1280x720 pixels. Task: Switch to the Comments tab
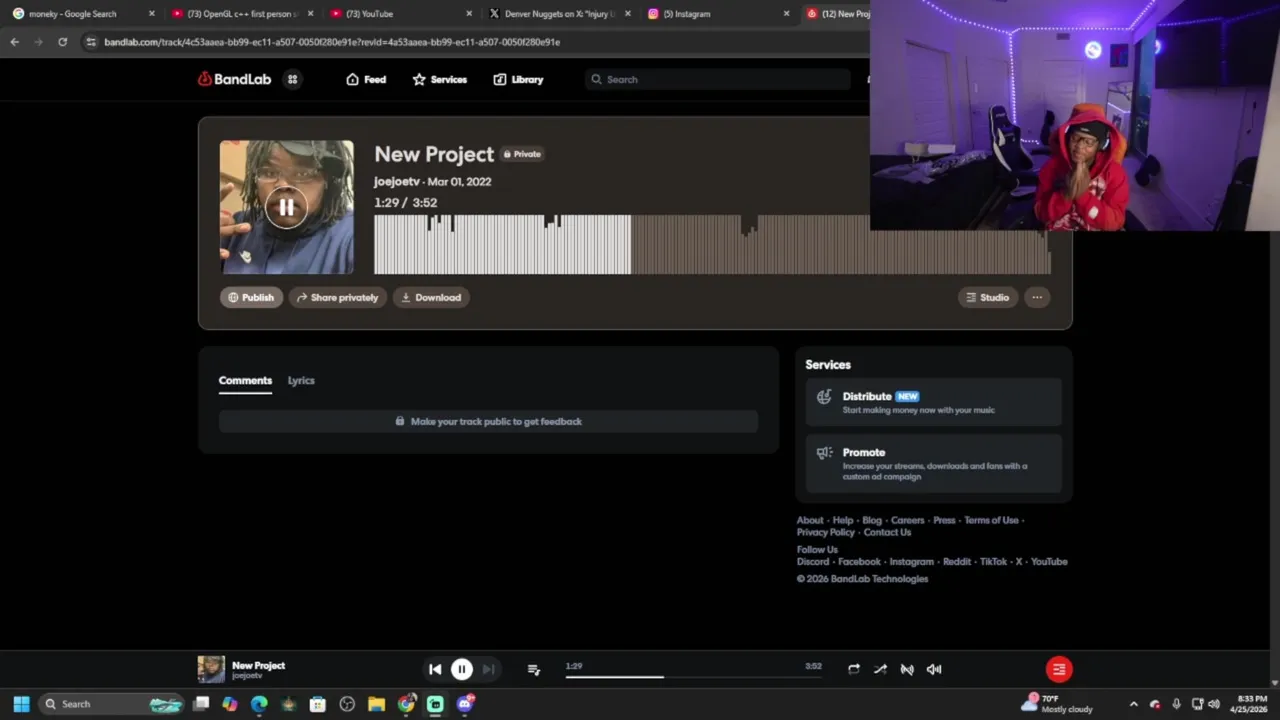tap(245, 380)
